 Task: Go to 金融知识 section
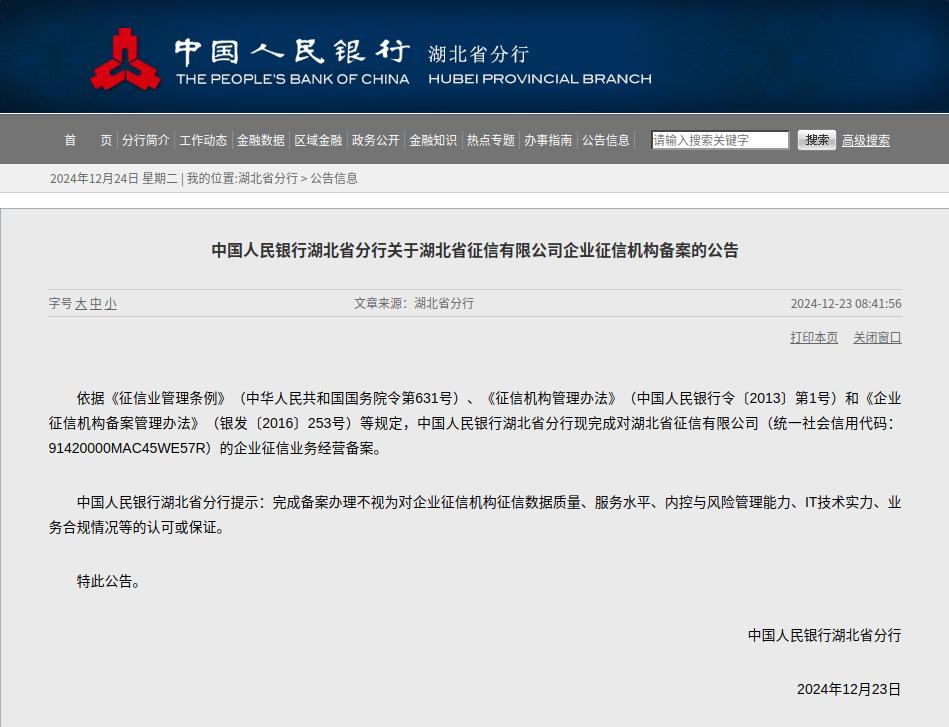click(433, 140)
